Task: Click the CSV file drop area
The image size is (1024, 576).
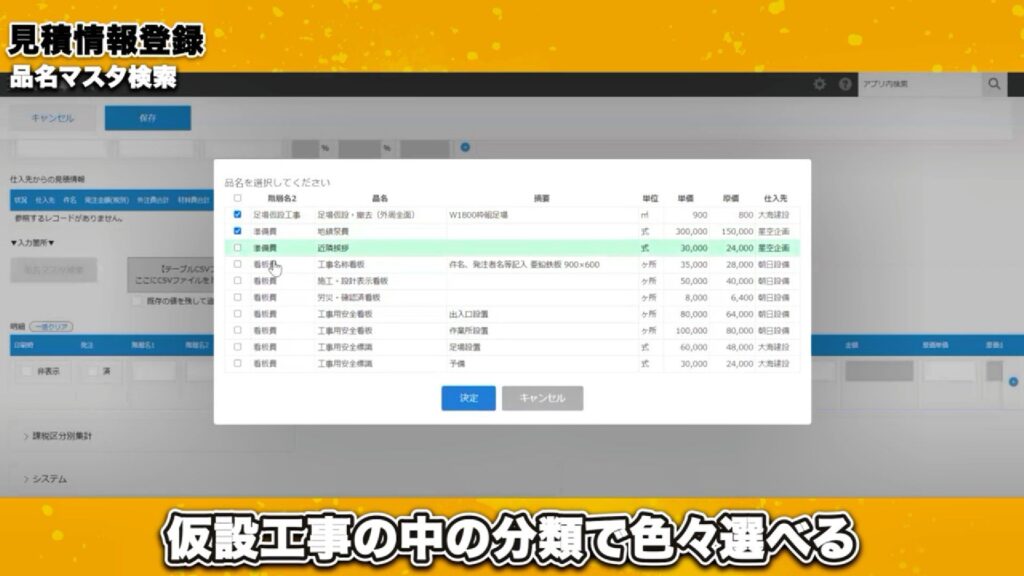Action: pos(171,274)
